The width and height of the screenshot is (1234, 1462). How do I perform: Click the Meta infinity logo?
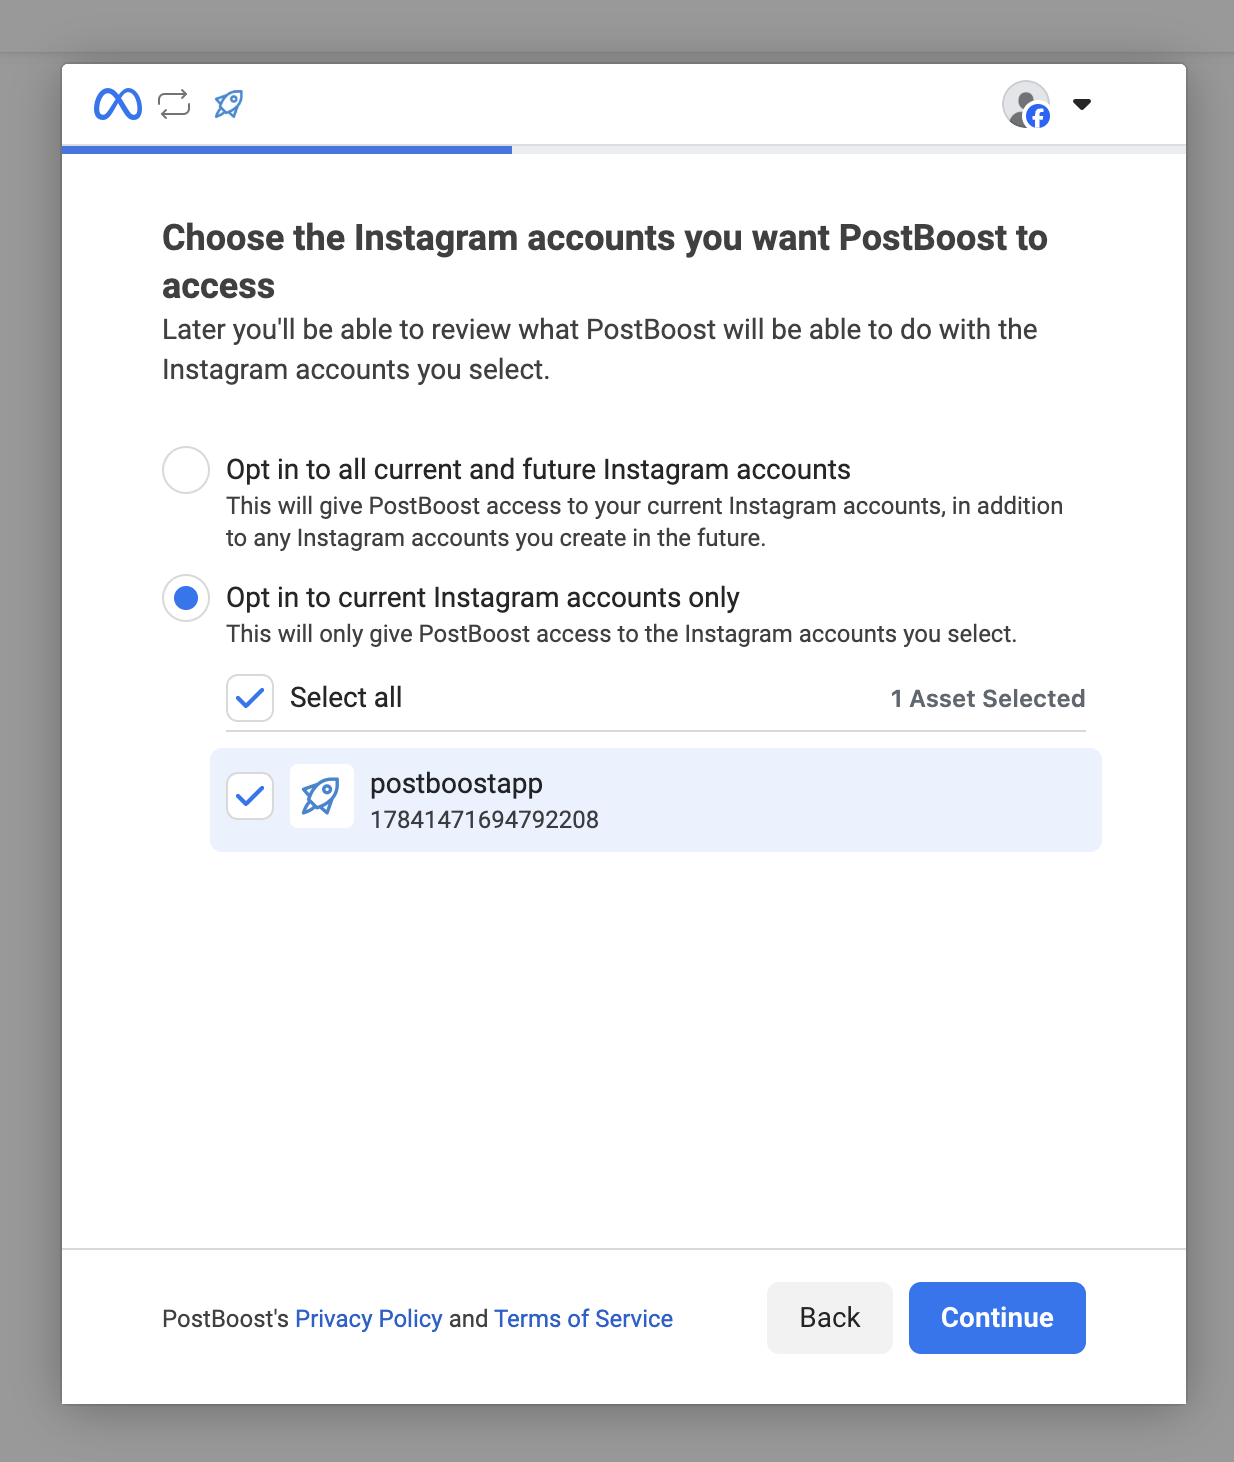[118, 104]
